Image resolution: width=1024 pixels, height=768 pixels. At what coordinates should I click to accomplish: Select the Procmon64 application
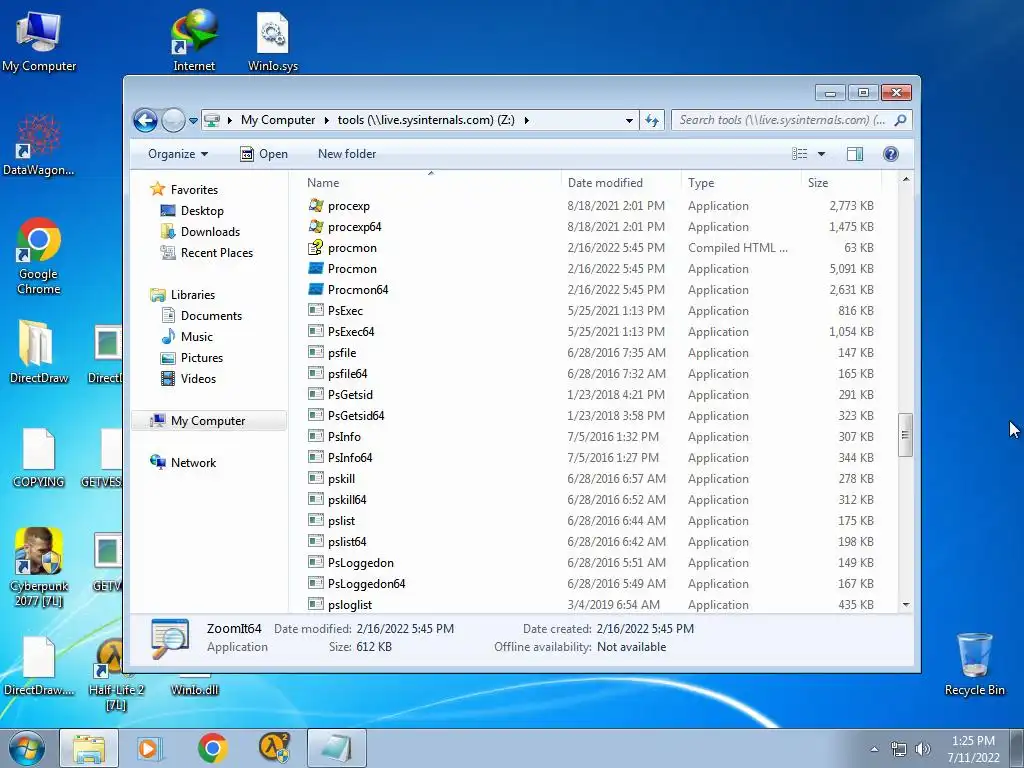(358, 289)
